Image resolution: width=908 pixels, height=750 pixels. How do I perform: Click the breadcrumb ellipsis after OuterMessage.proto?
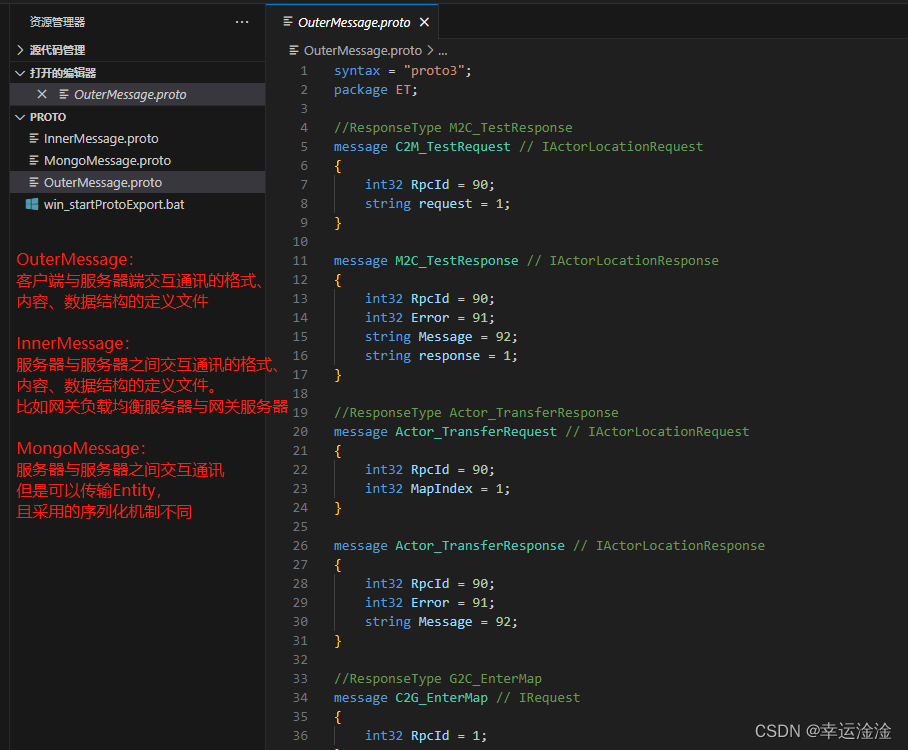pyautogui.click(x=442, y=51)
